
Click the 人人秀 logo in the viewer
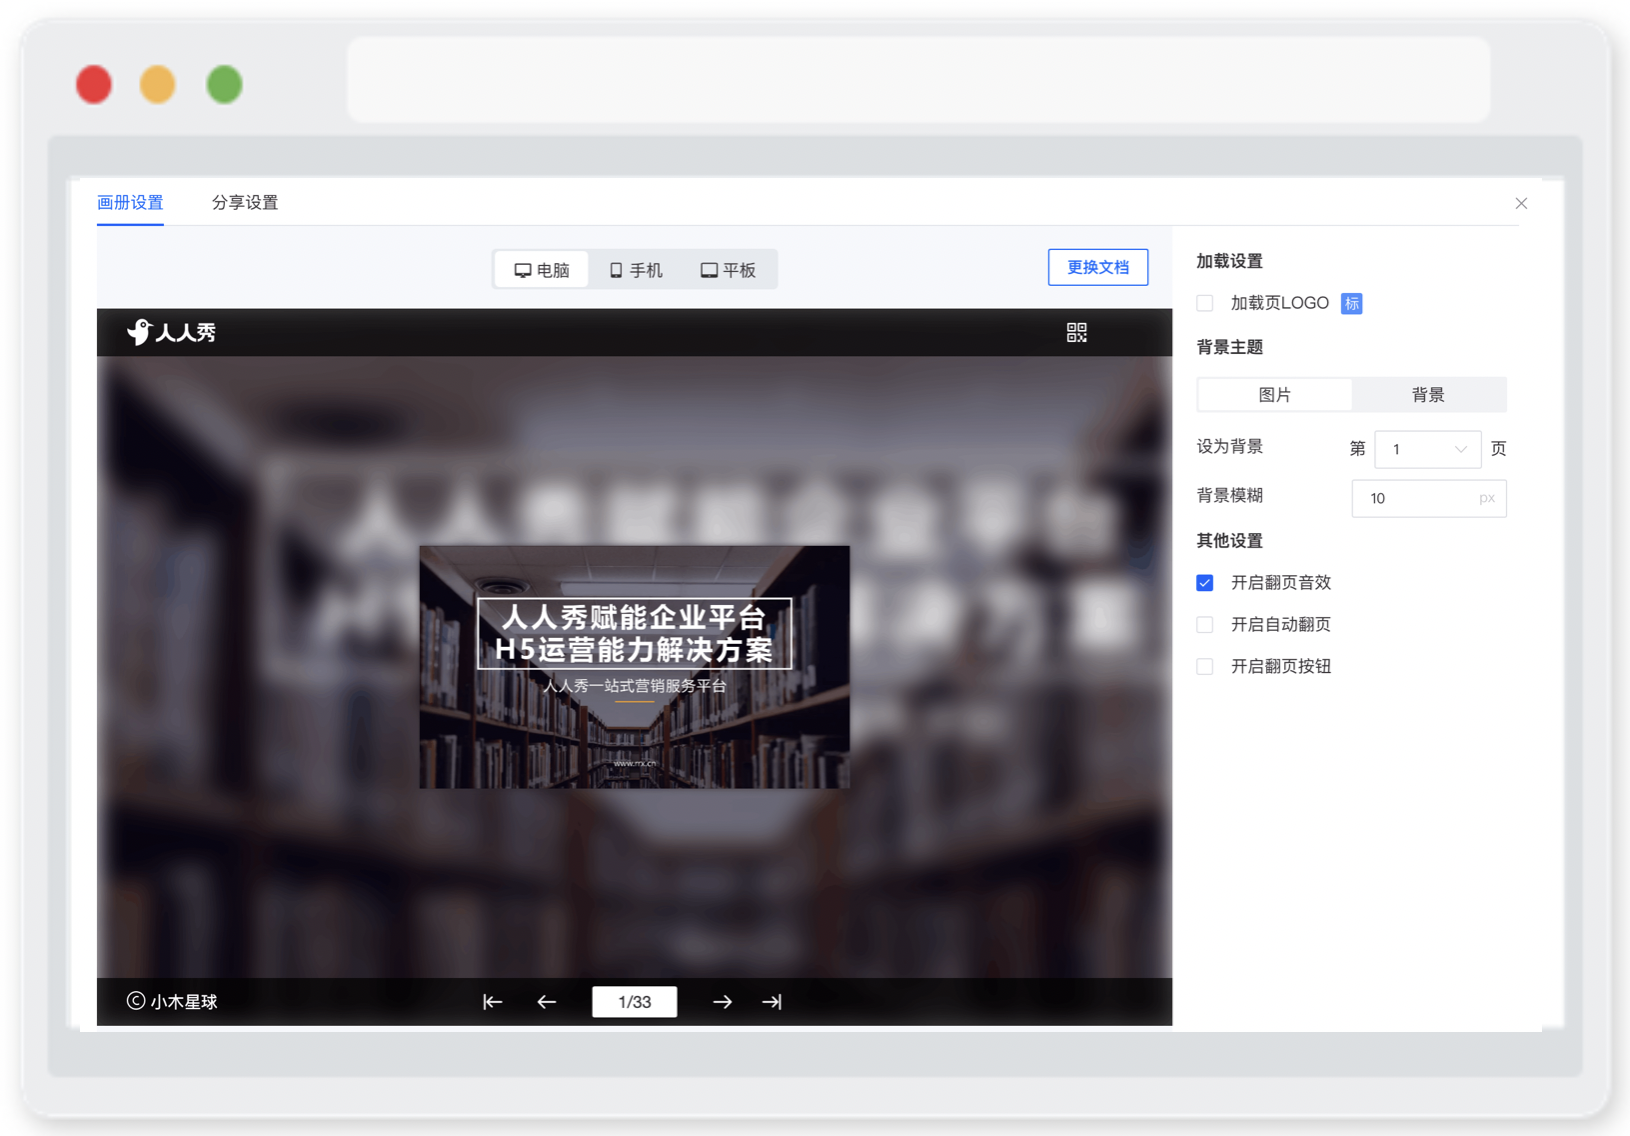171,332
